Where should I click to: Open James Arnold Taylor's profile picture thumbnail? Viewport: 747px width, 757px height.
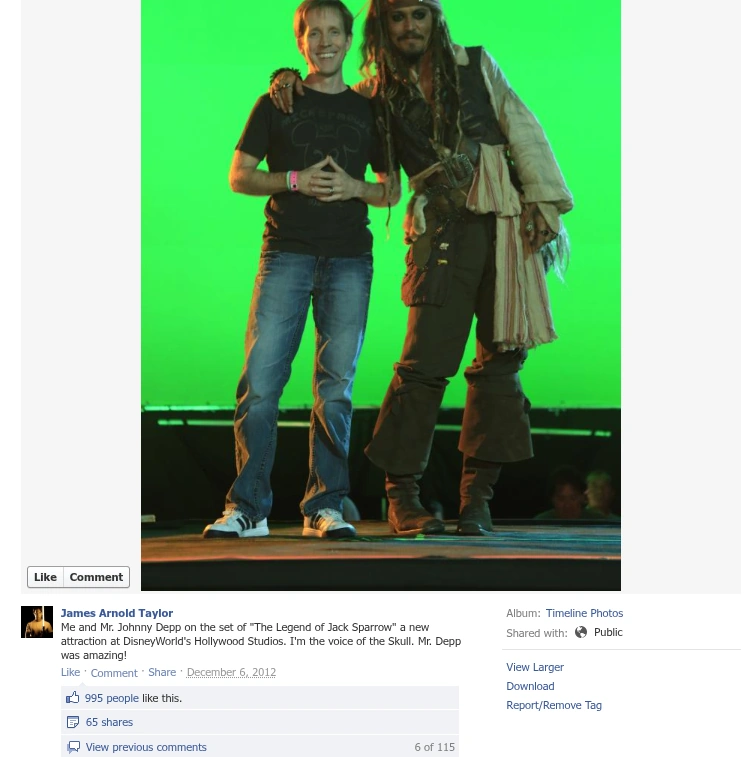point(37,622)
